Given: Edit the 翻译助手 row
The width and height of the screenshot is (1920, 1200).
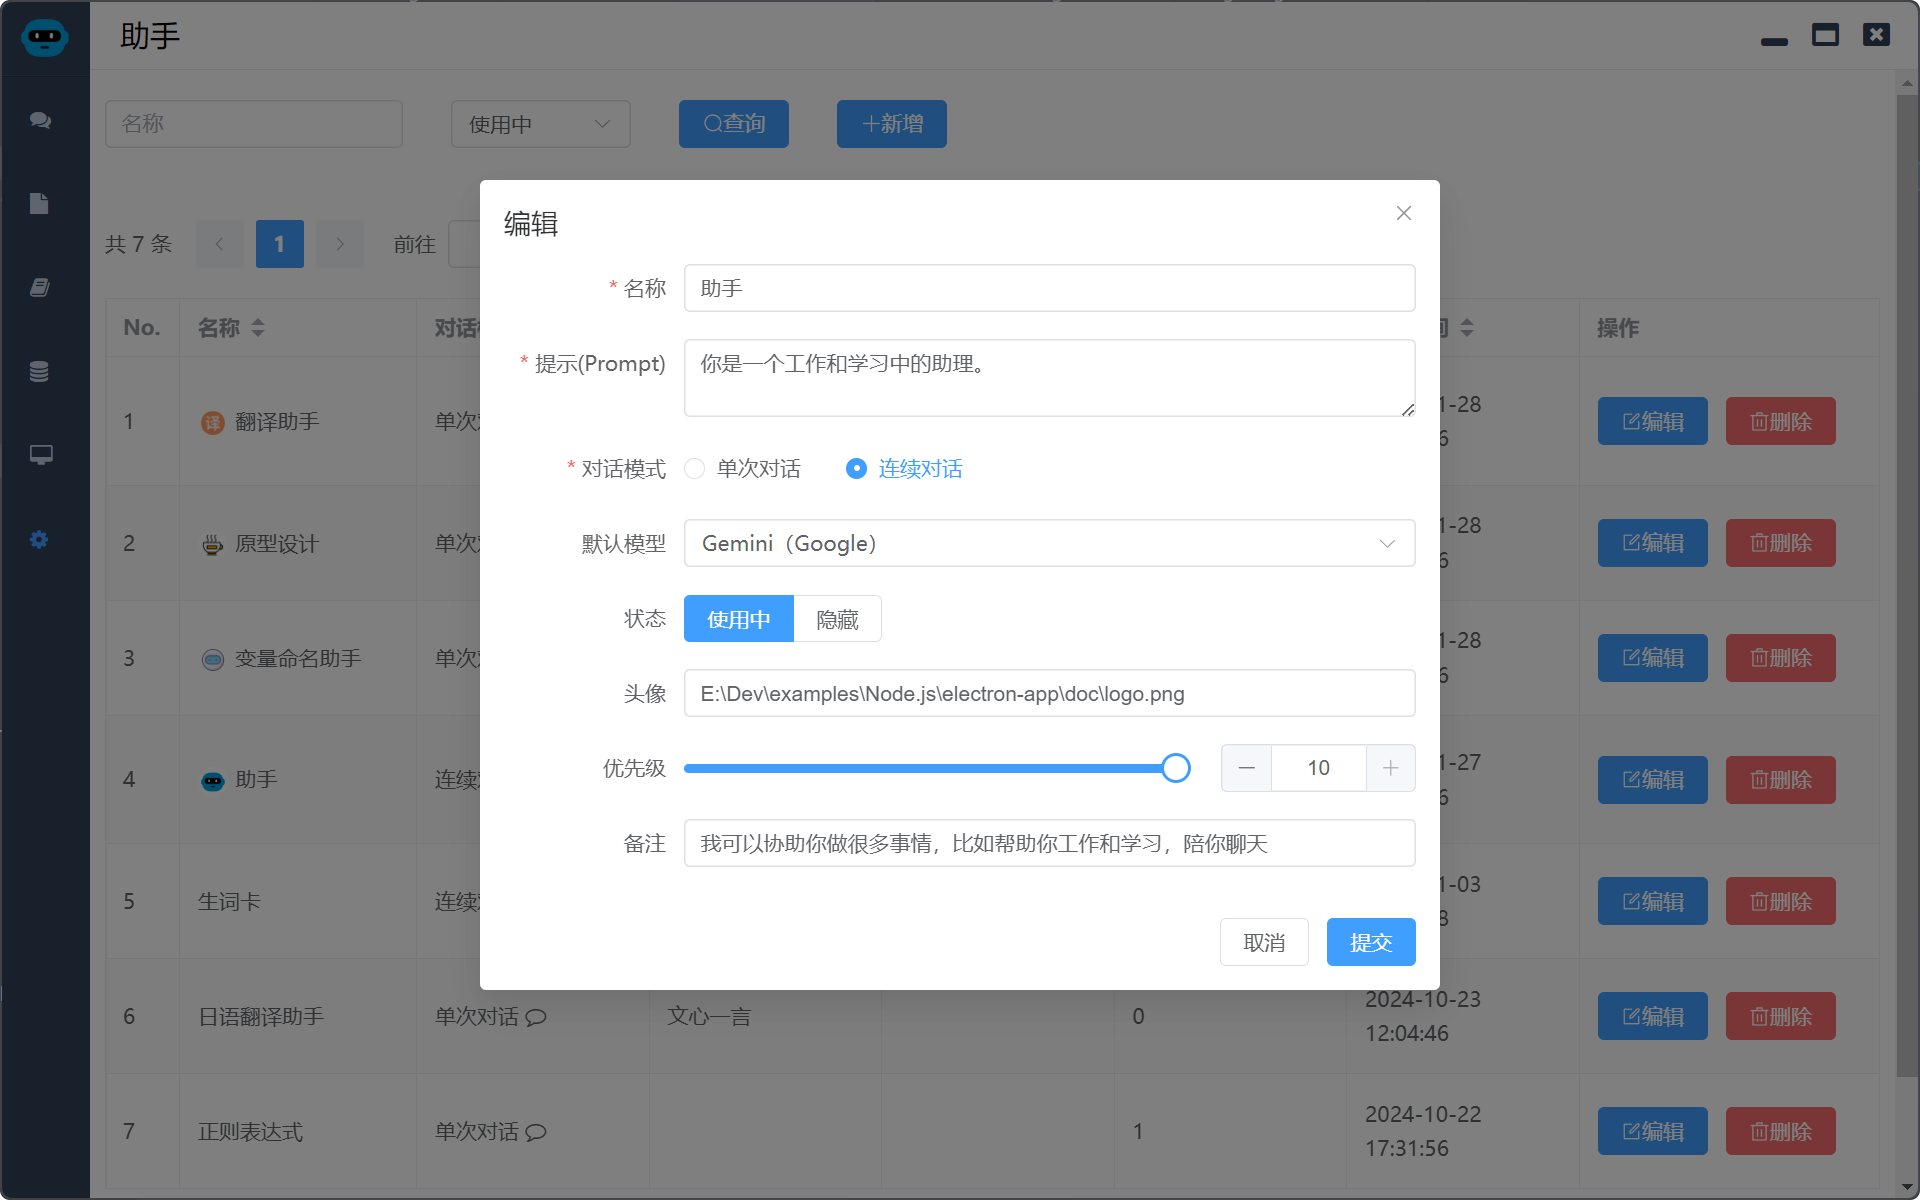Looking at the screenshot, I should pos(1653,421).
